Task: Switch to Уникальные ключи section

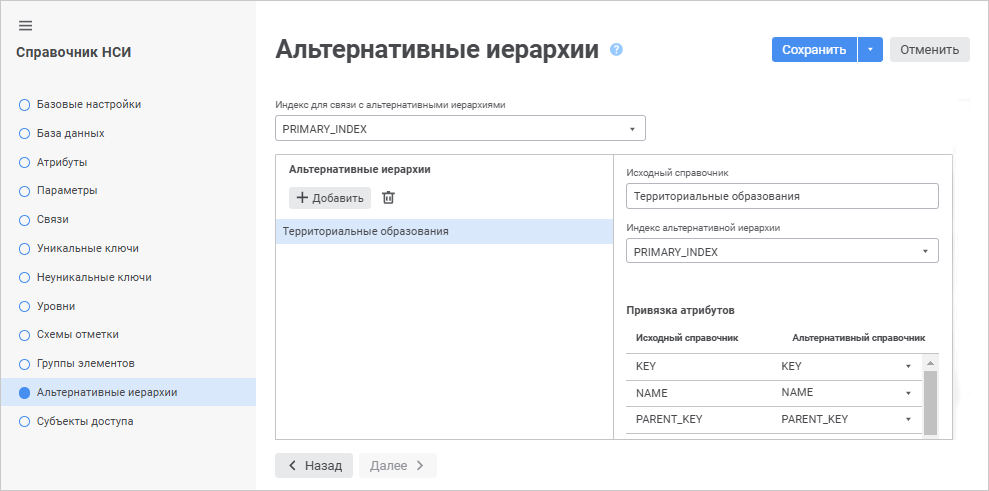Action: 87,248
